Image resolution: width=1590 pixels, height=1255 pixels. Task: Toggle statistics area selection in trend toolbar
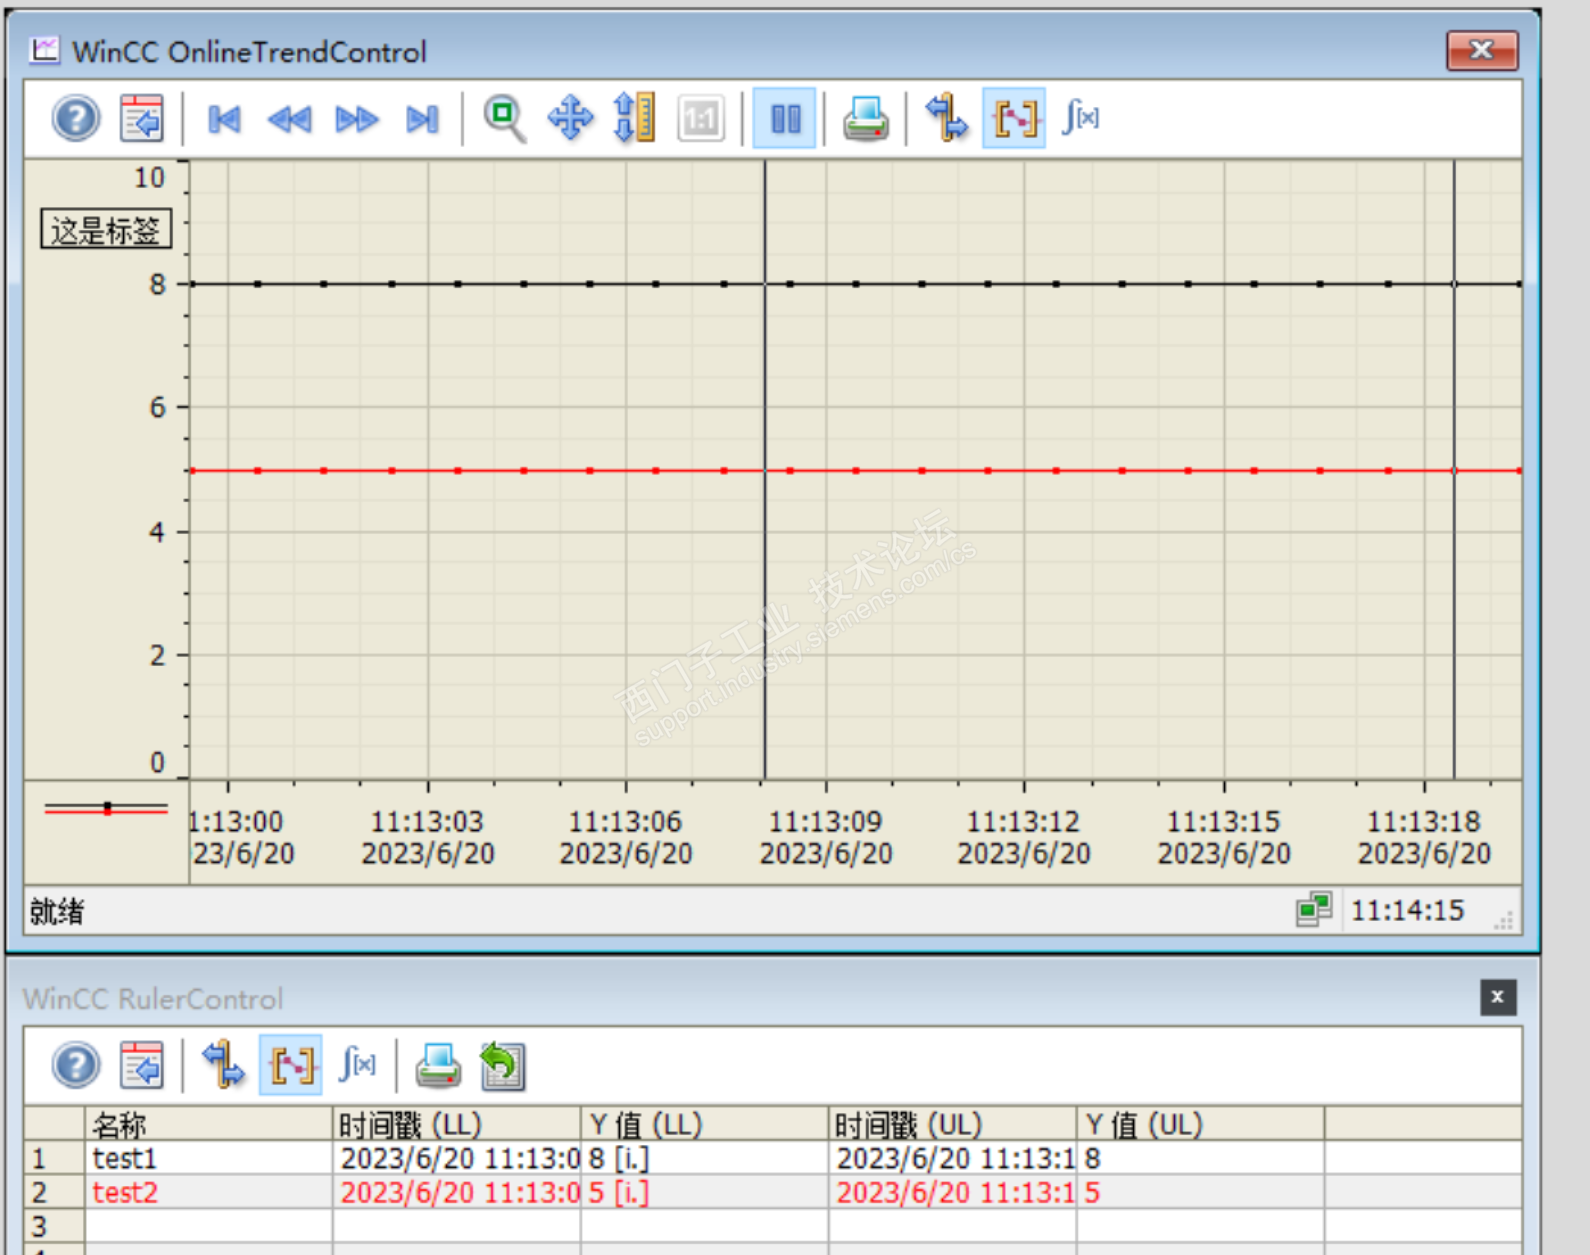pyautogui.click(x=1014, y=119)
